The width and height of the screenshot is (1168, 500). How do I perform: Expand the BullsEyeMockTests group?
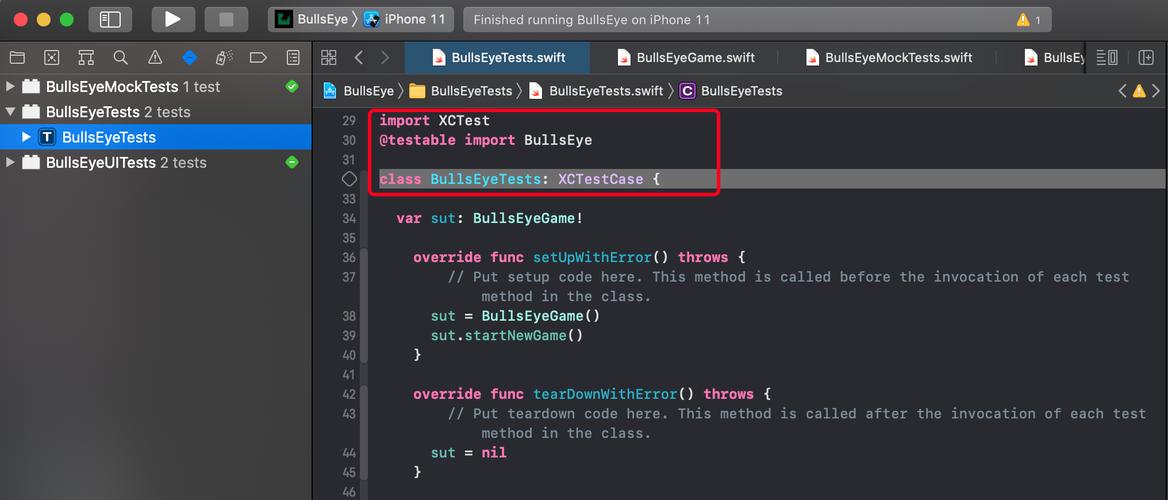pyautogui.click(x=10, y=86)
